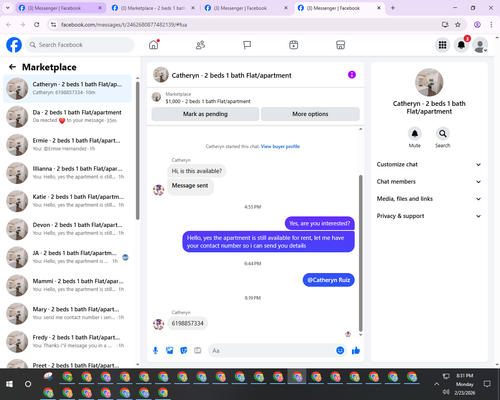Open the Pages flag icon
This screenshot has height=400, width=500.
247,45
